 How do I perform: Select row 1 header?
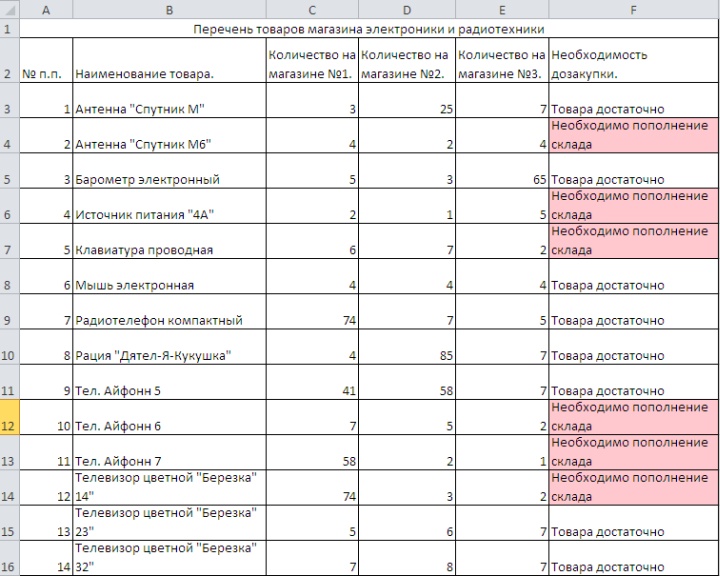(10, 28)
